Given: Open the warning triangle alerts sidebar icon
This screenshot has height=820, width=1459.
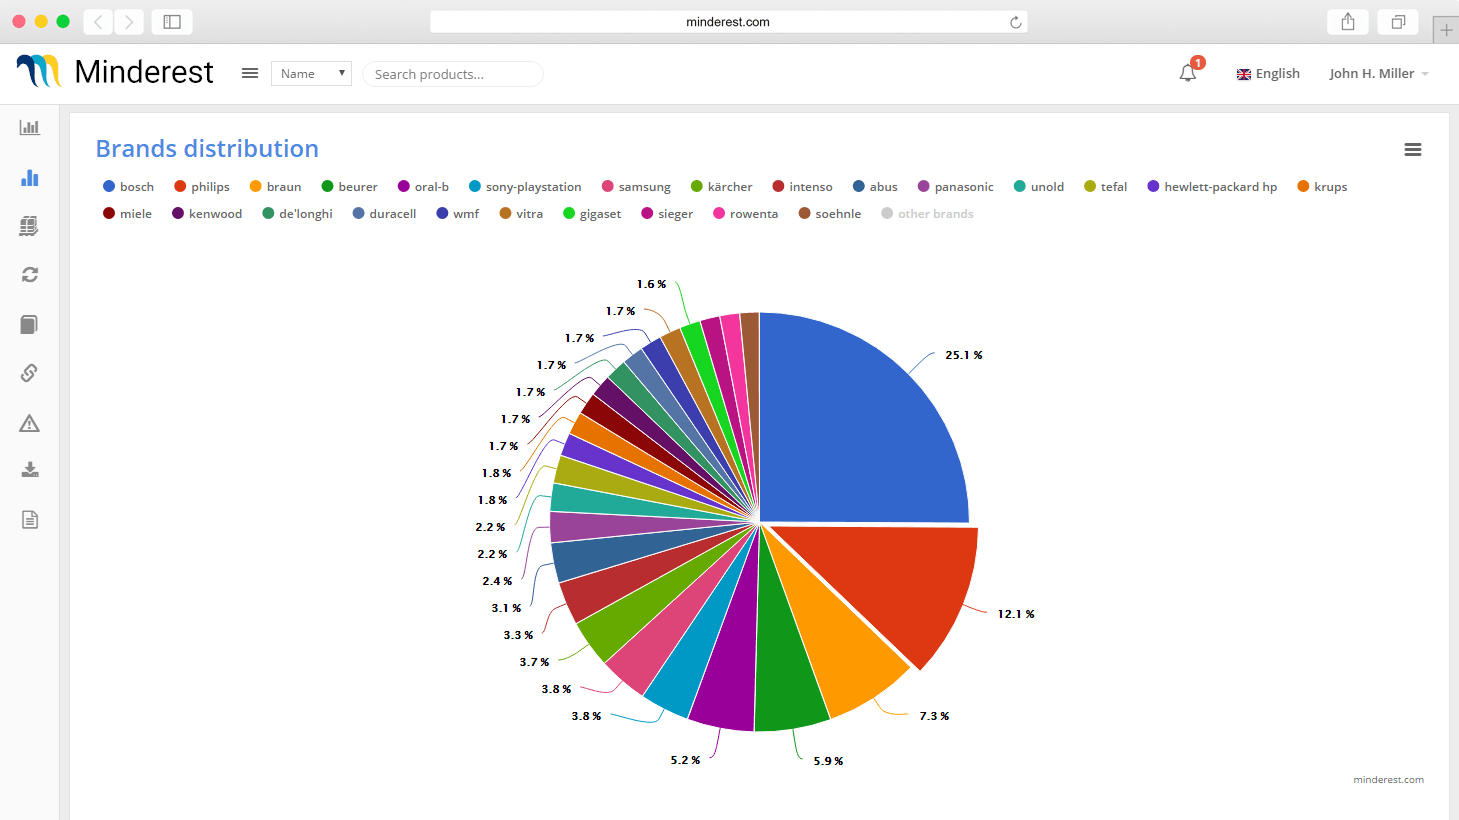Looking at the screenshot, I should coord(30,423).
